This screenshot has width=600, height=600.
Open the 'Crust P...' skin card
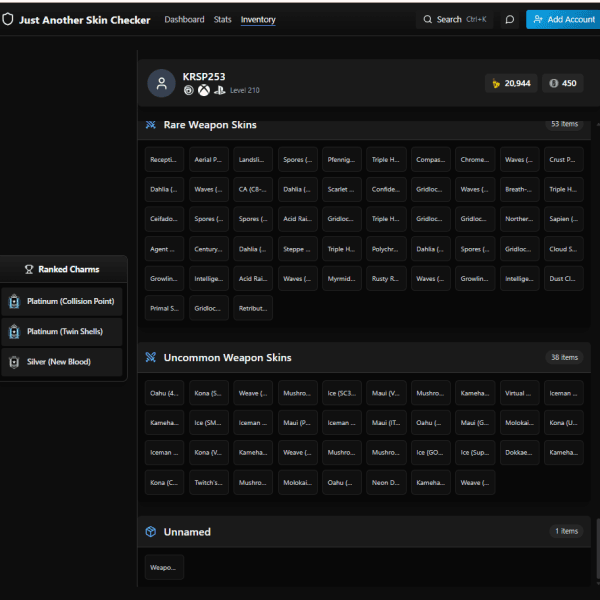click(x=564, y=159)
